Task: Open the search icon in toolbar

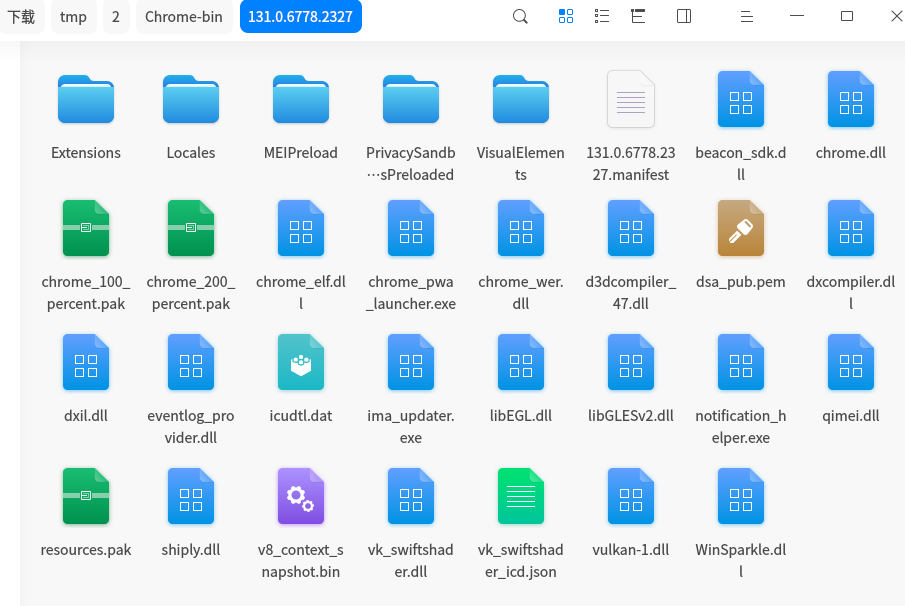Action: pos(520,17)
